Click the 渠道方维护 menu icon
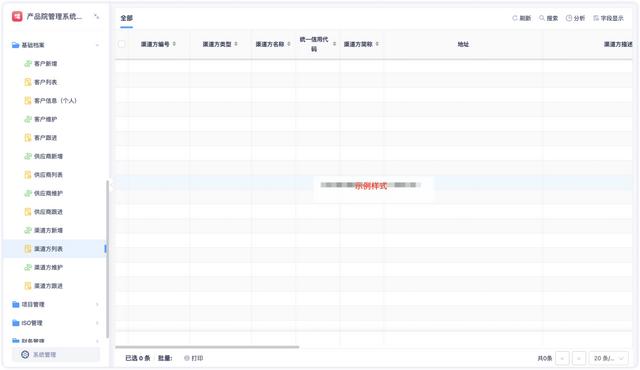 tap(28, 268)
